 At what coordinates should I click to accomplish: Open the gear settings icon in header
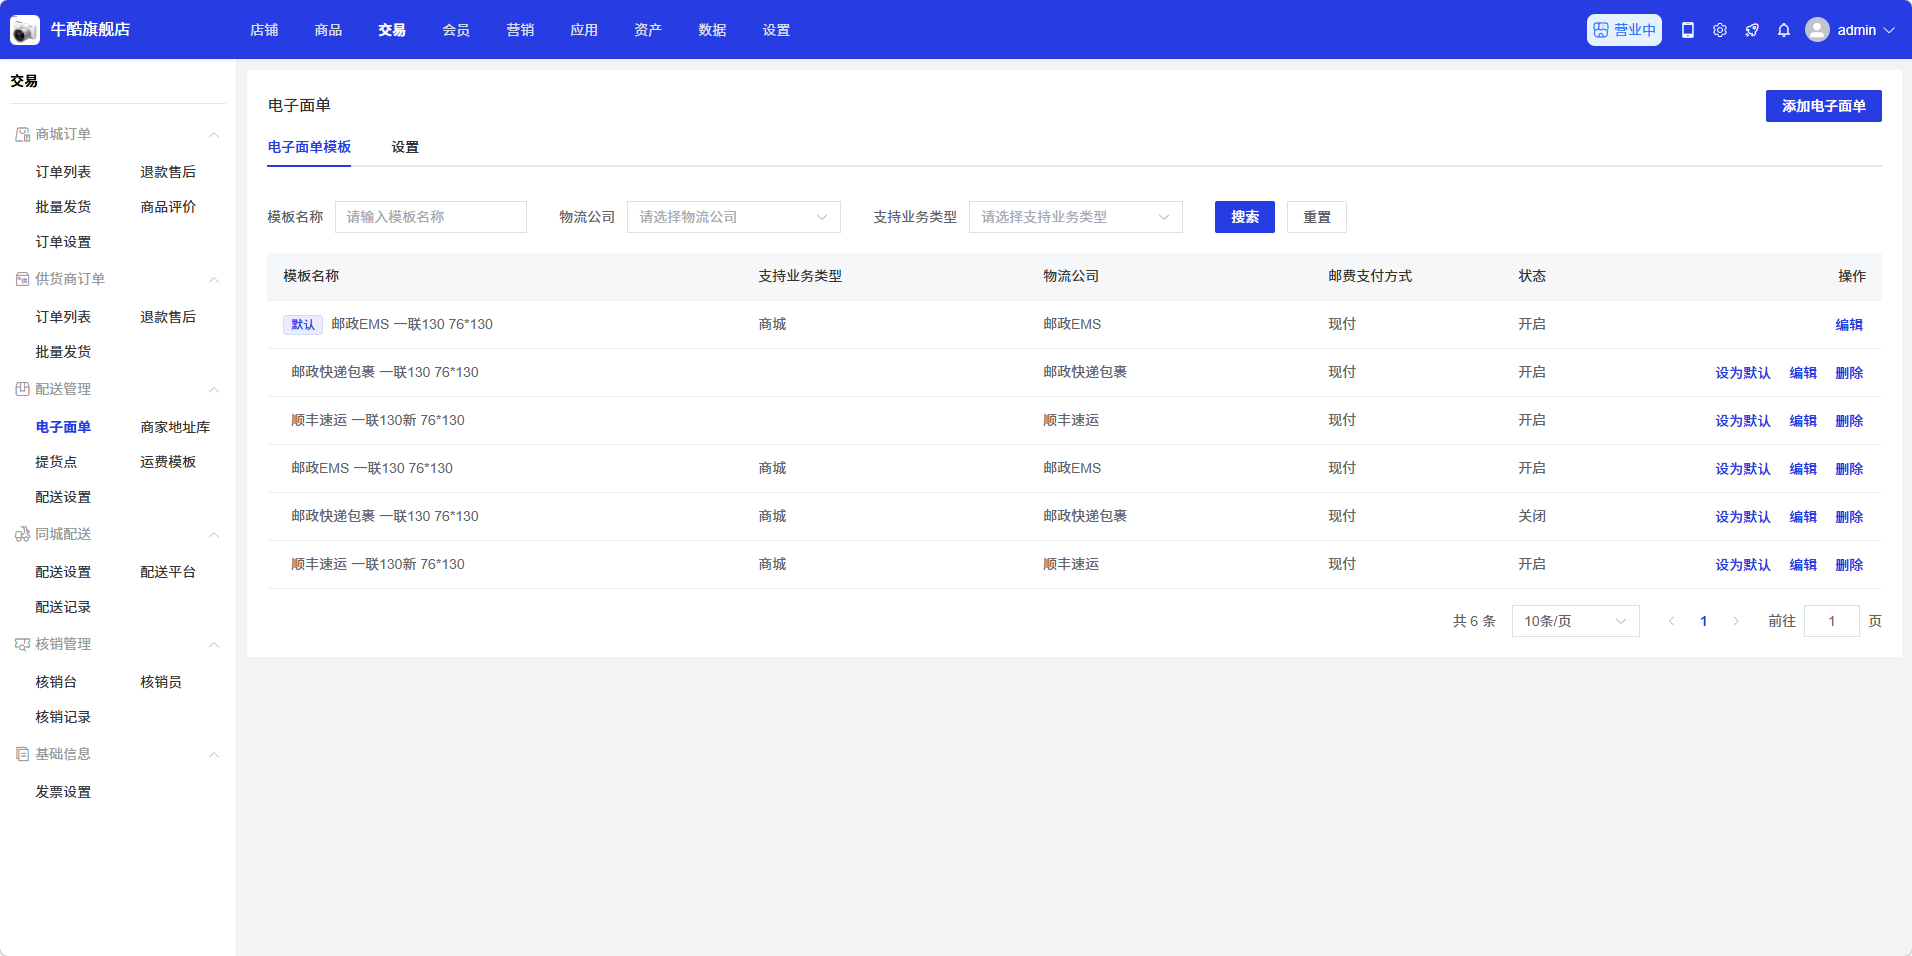point(1720,30)
